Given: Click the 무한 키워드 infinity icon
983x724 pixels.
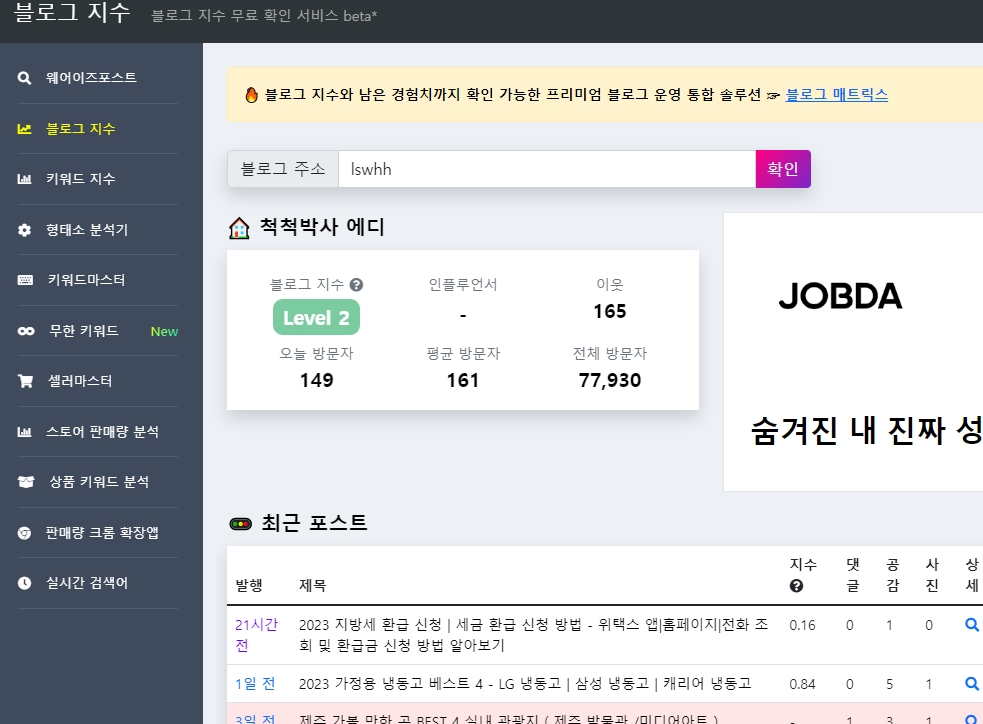Looking at the screenshot, I should click(x=25, y=330).
